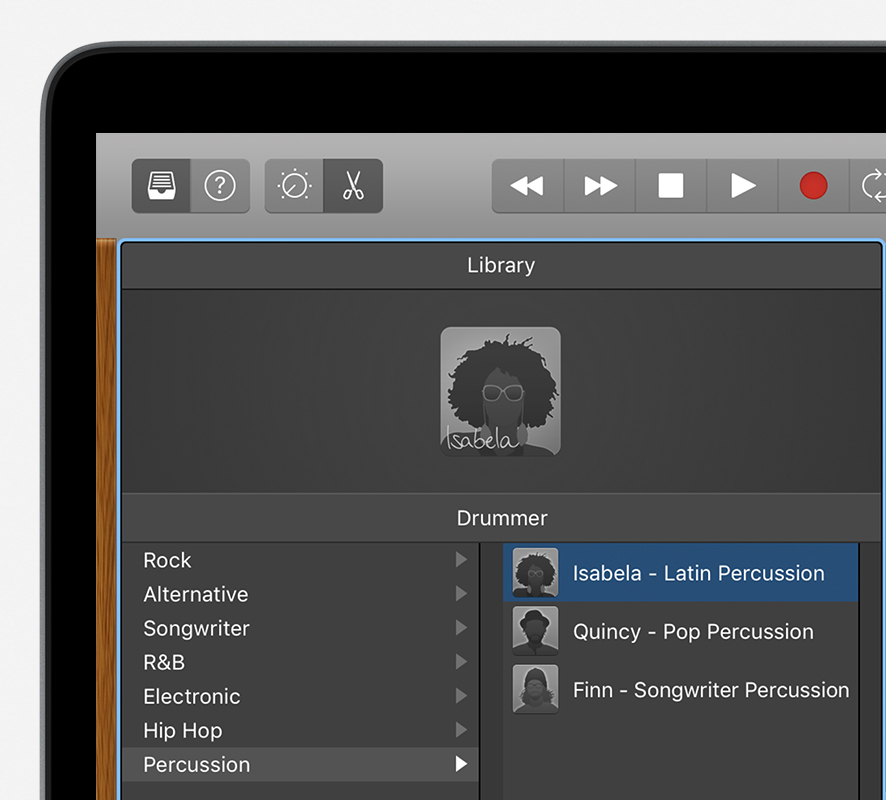886x800 pixels.
Task: Expand Rock using its disclosure arrow
Action: (x=461, y=560)
